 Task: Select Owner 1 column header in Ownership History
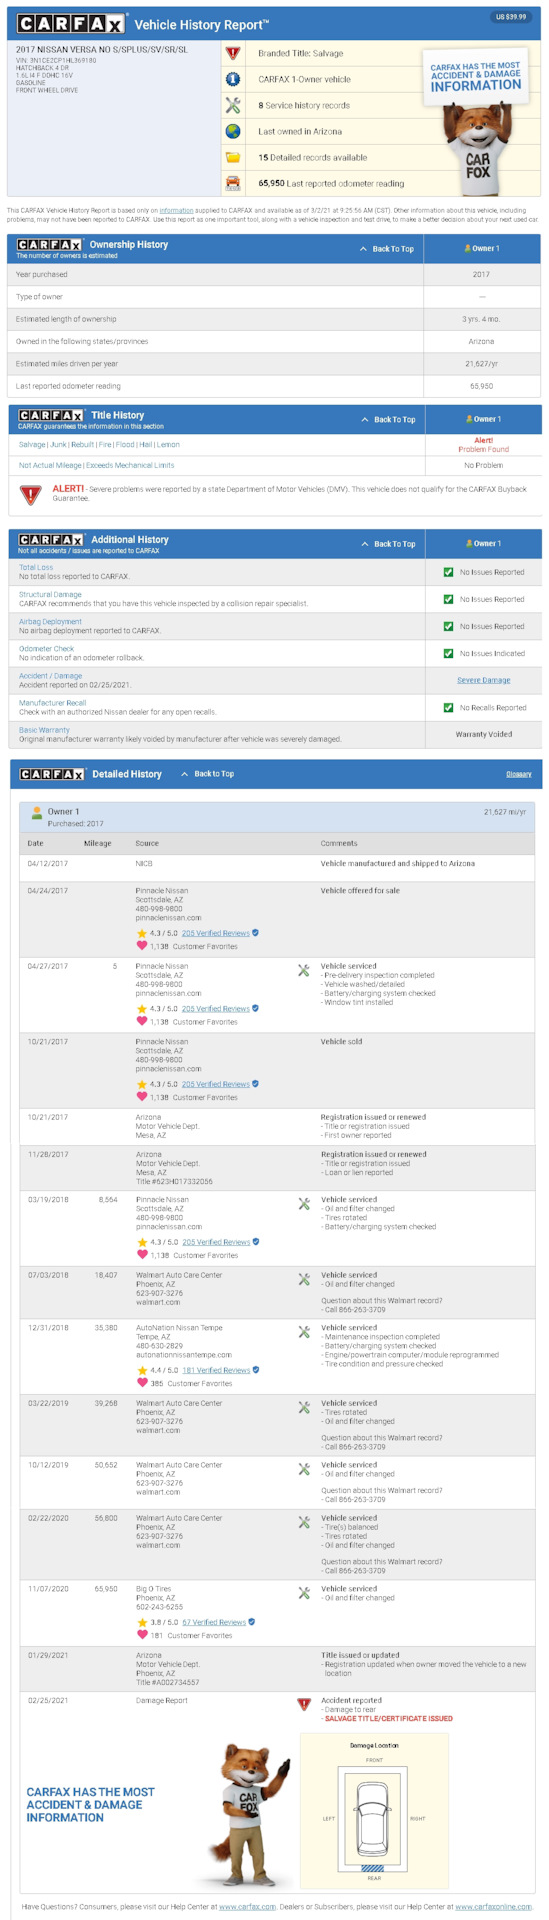pos(482,249)
